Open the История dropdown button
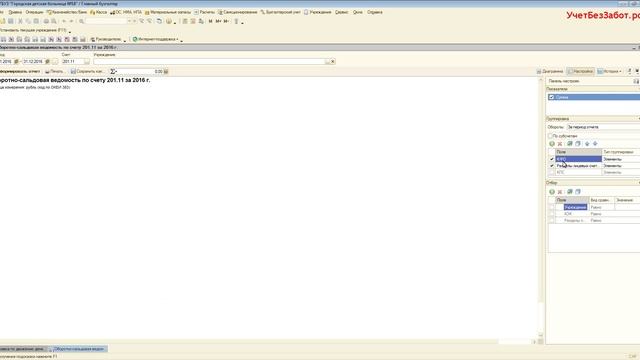 tap(609, 71)
